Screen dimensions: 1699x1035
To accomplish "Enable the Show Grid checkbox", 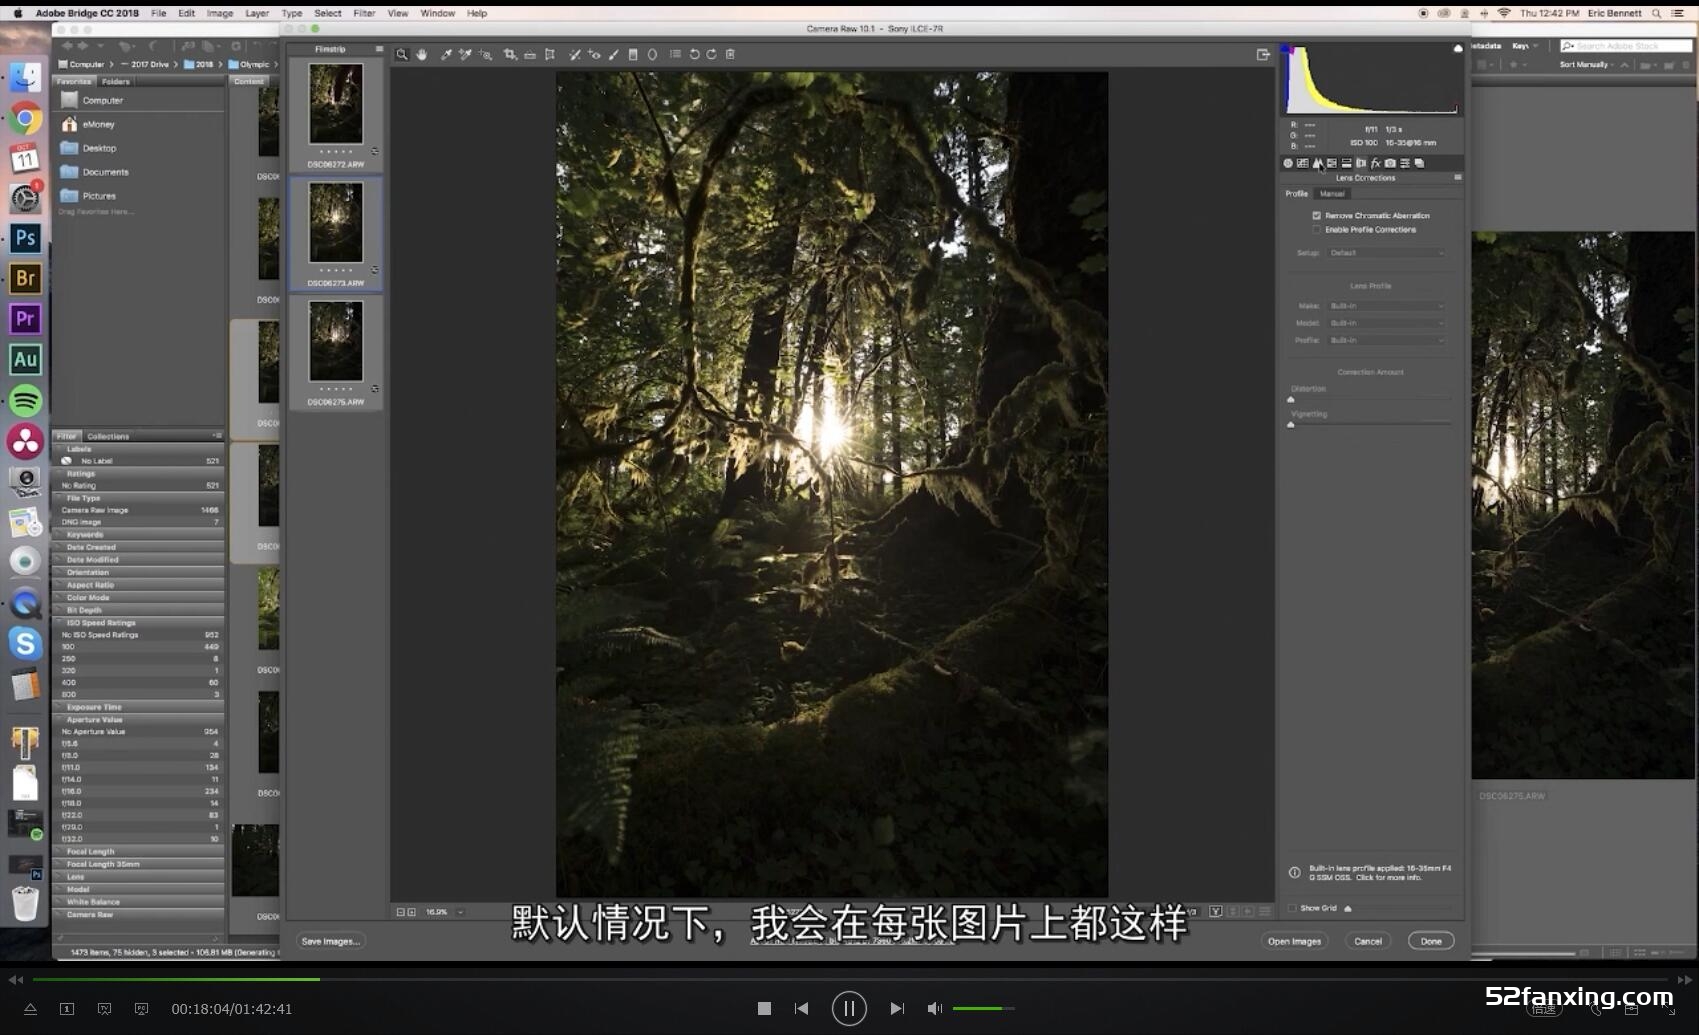I will [1292, 908].
